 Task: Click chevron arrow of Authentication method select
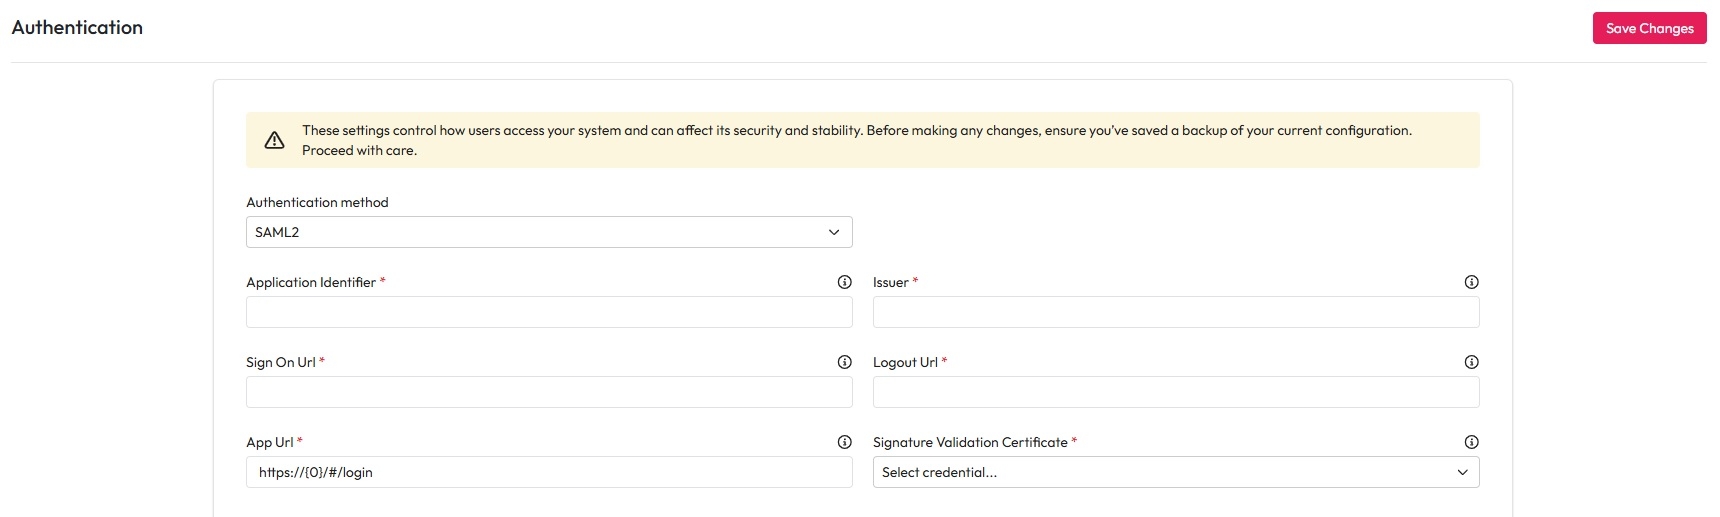834,232
